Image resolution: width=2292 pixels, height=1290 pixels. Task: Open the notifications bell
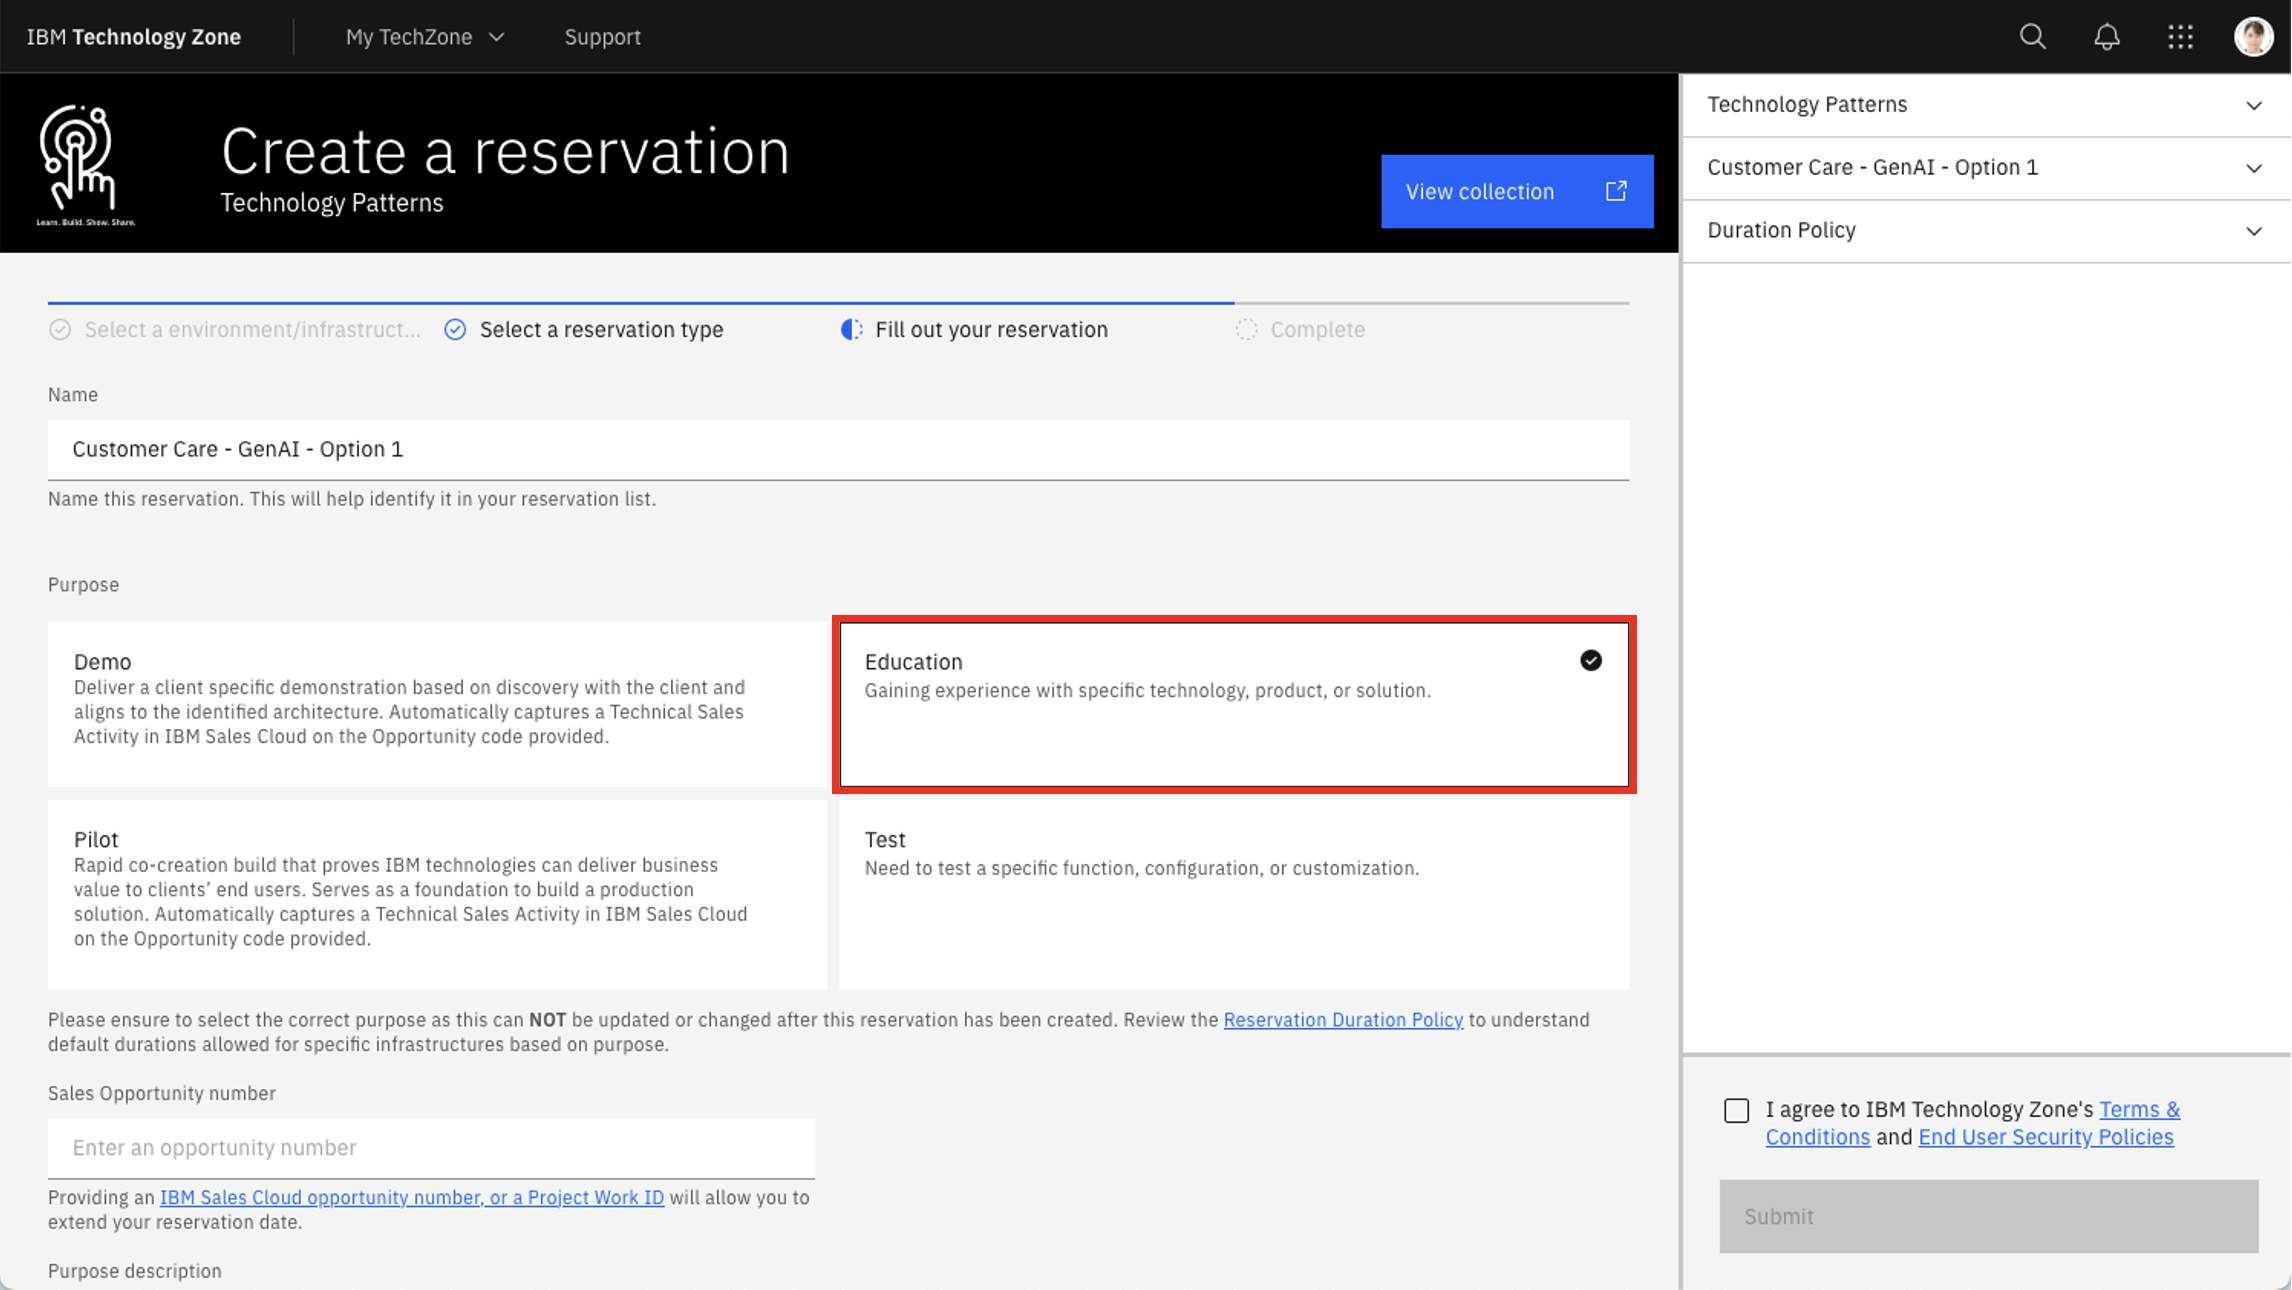(x=2107, y=37)
